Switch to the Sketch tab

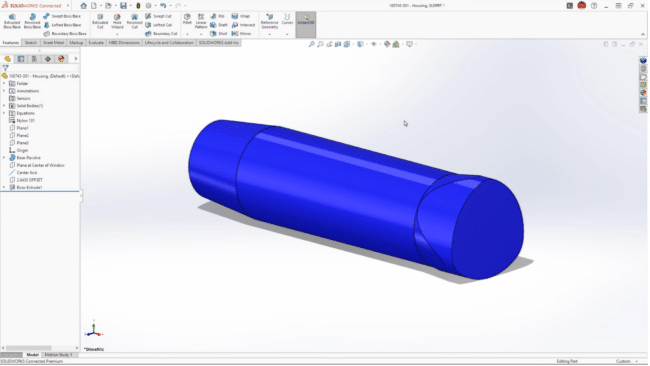[x=31, y=43]
